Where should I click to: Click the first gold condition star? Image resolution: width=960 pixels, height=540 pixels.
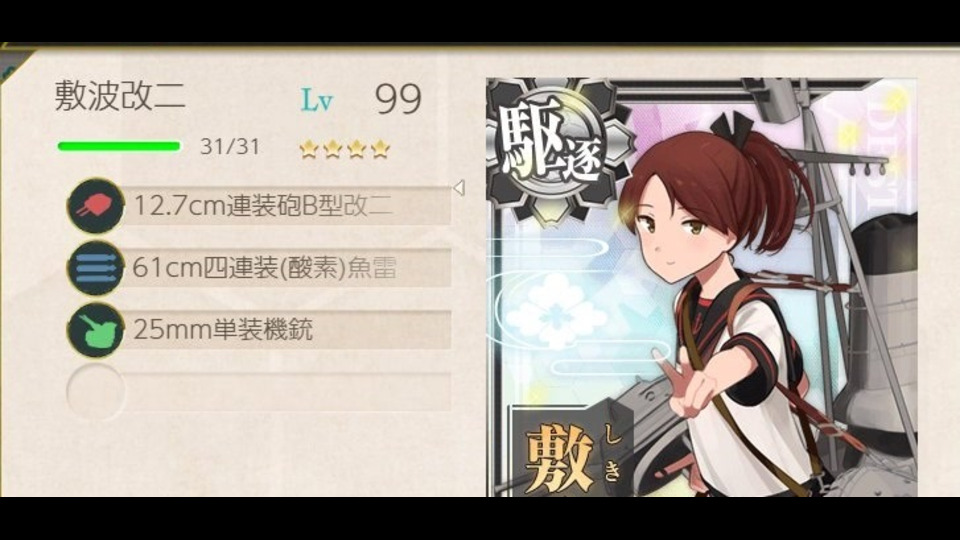308,149
